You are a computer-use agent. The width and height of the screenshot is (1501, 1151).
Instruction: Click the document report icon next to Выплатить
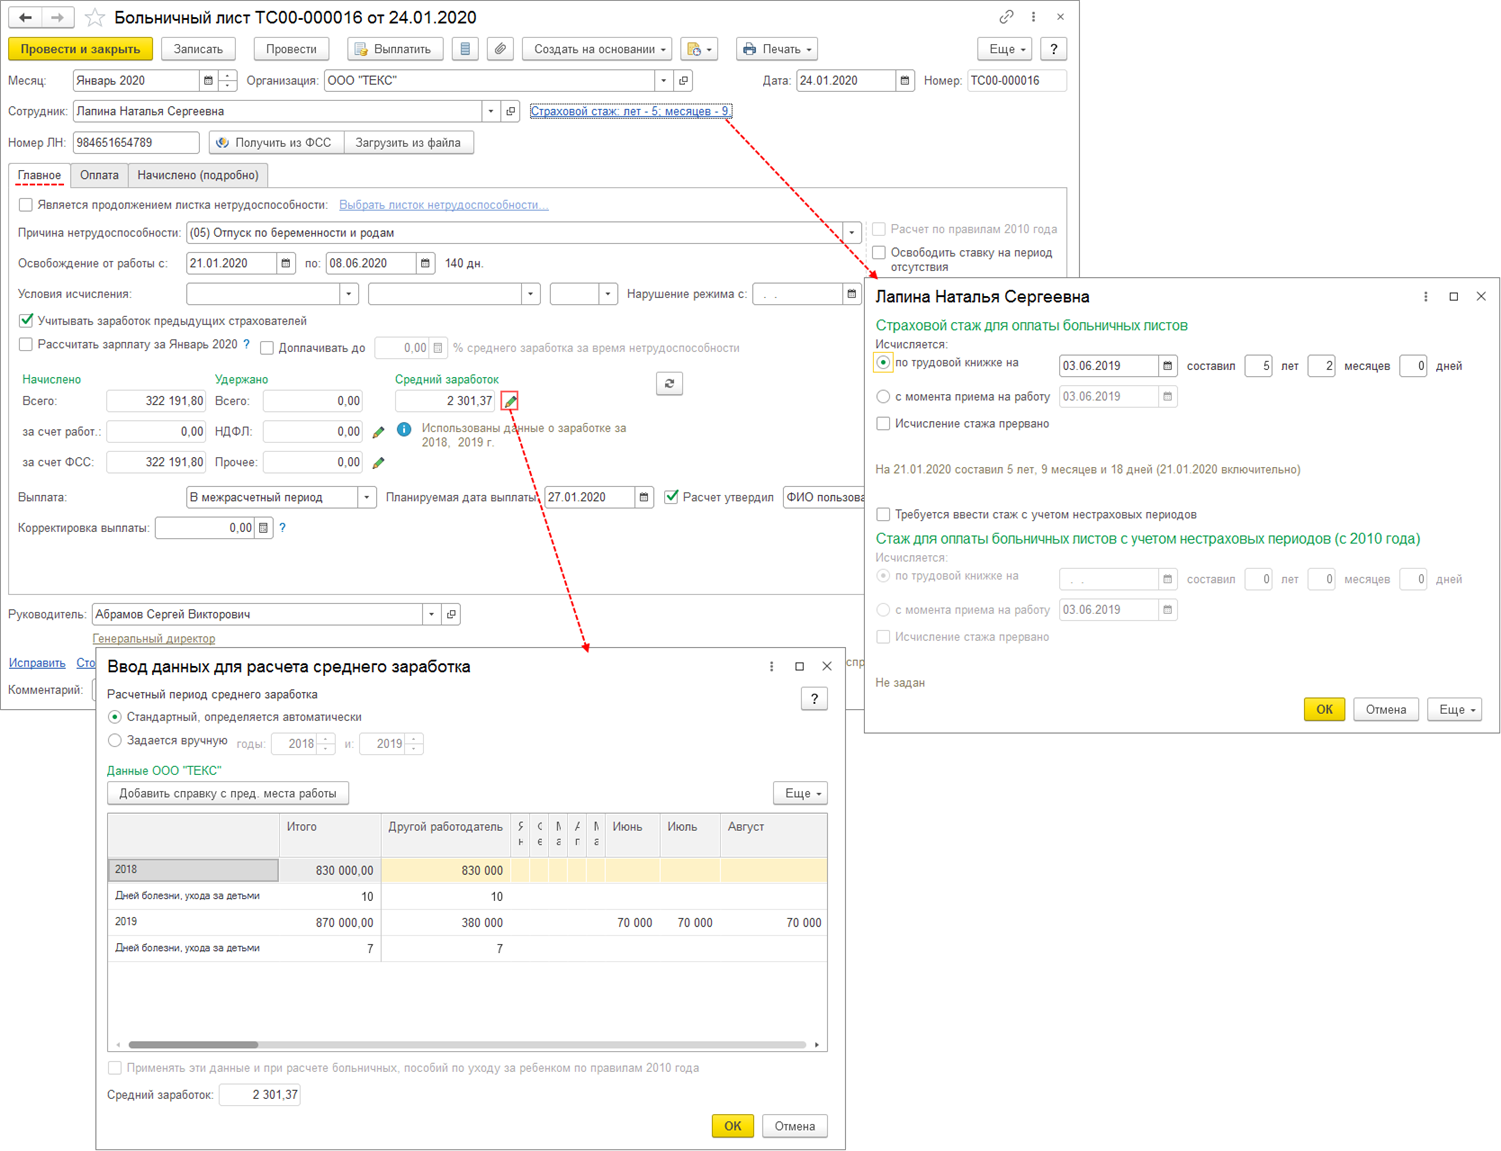click(x=465, y=49)
